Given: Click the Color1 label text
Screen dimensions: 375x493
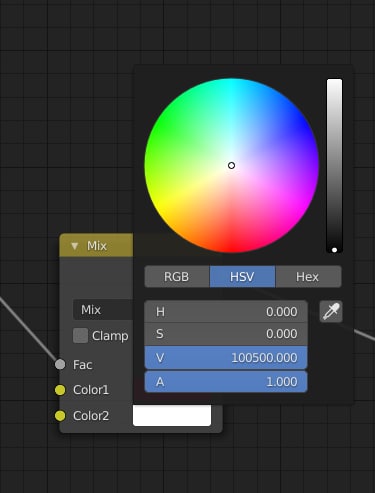Looking at the screenshot, I should 91,390.
